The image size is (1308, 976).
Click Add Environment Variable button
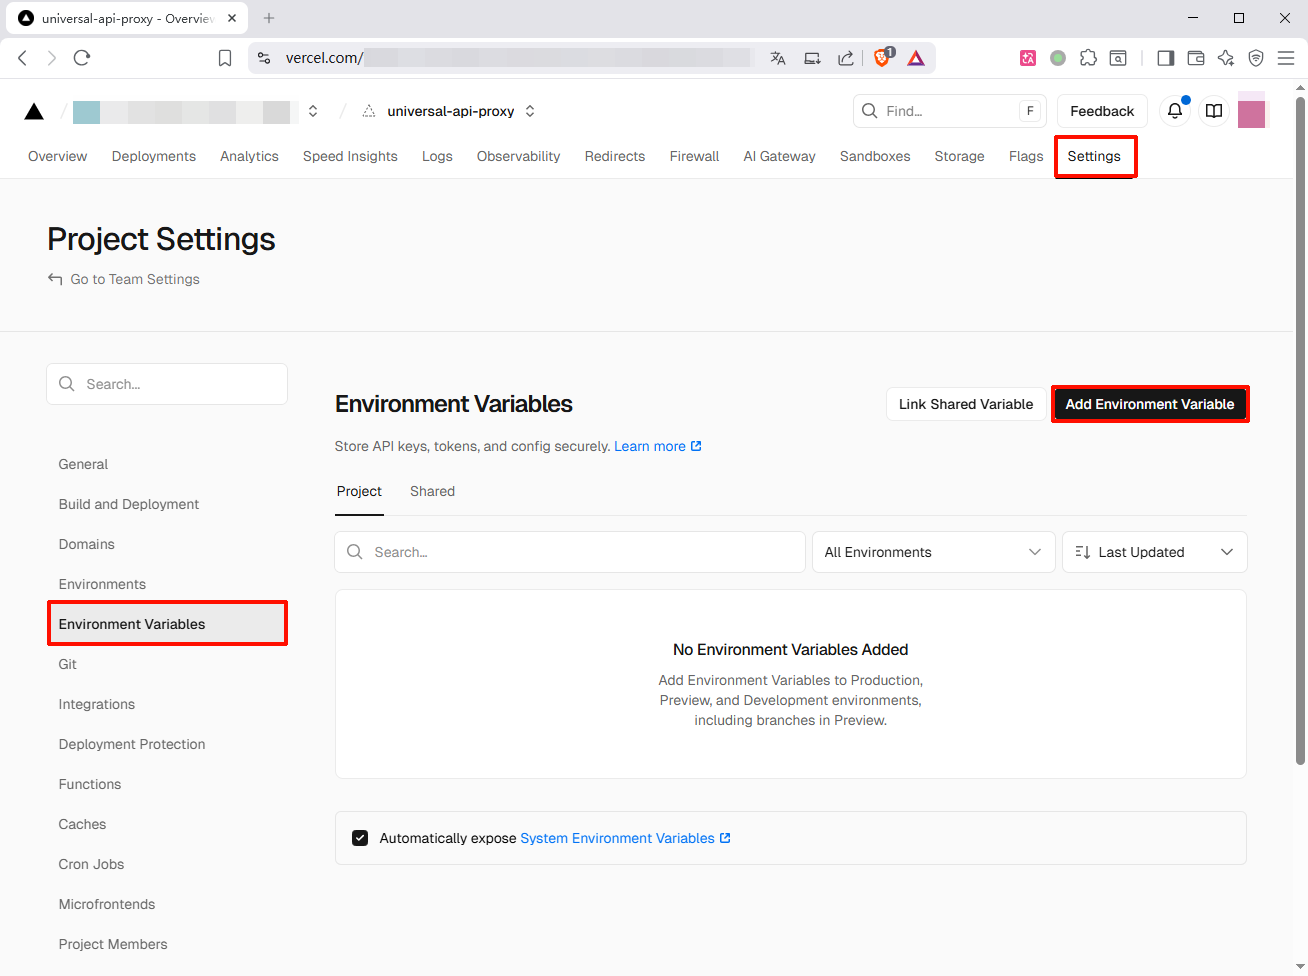(x=1149, y=404)
